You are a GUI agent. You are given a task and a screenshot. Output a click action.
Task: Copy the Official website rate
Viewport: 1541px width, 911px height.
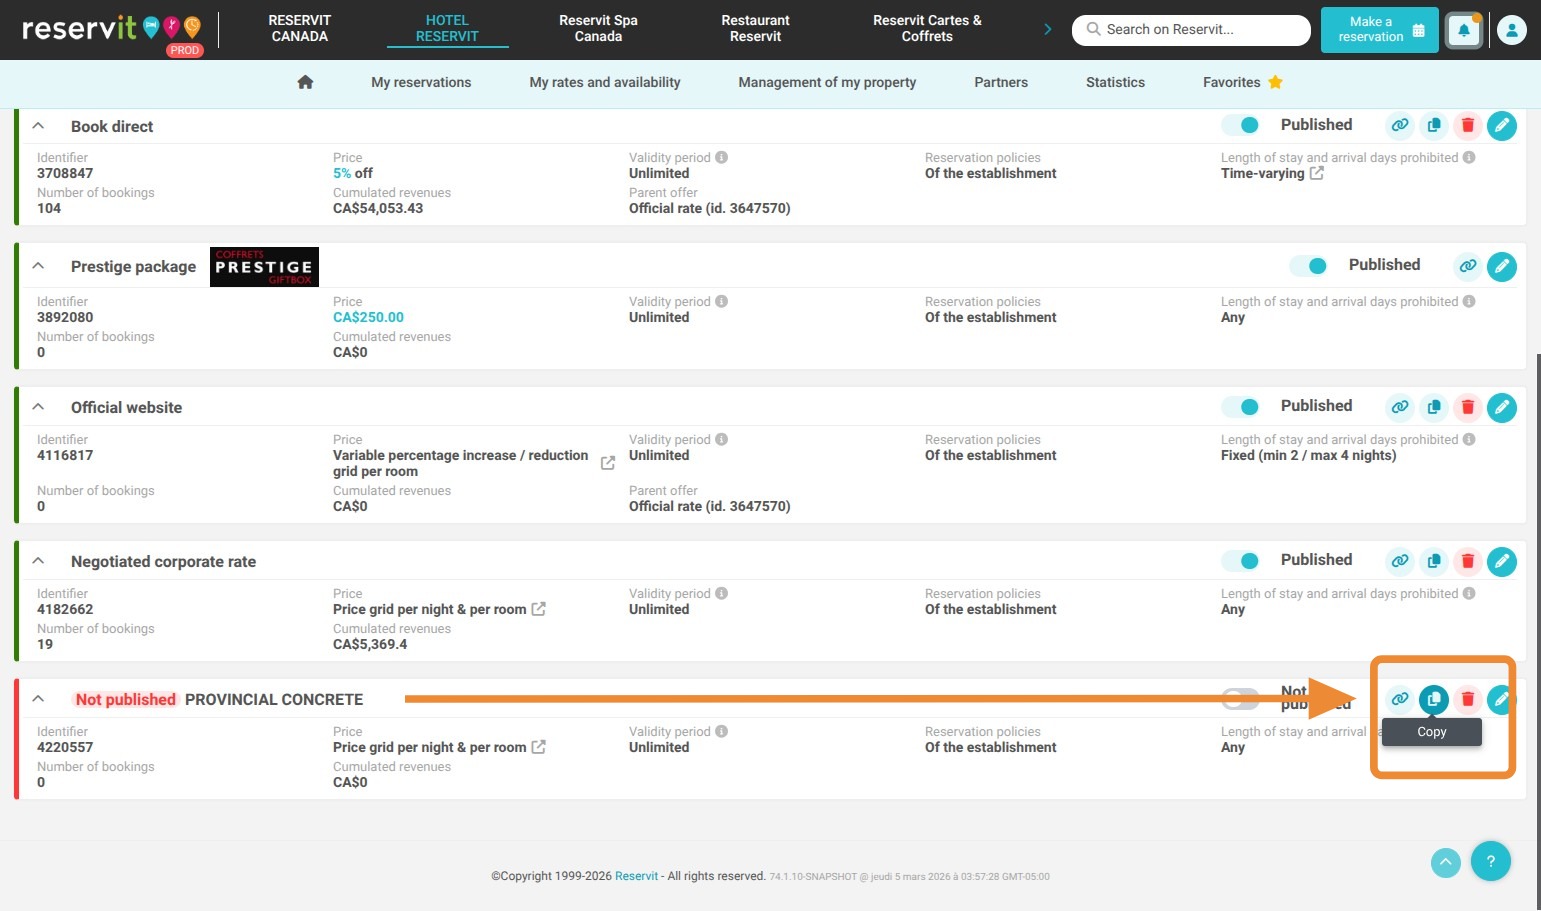click(1434, 407)
